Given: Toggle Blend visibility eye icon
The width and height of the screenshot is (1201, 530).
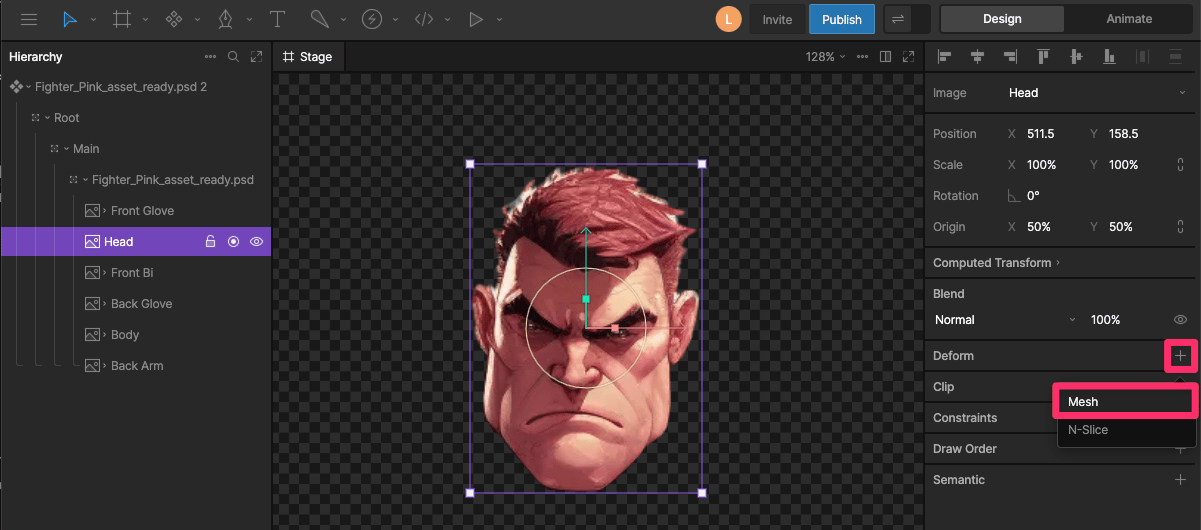Looking at the screenshot, I should [x=1180, y=320].
